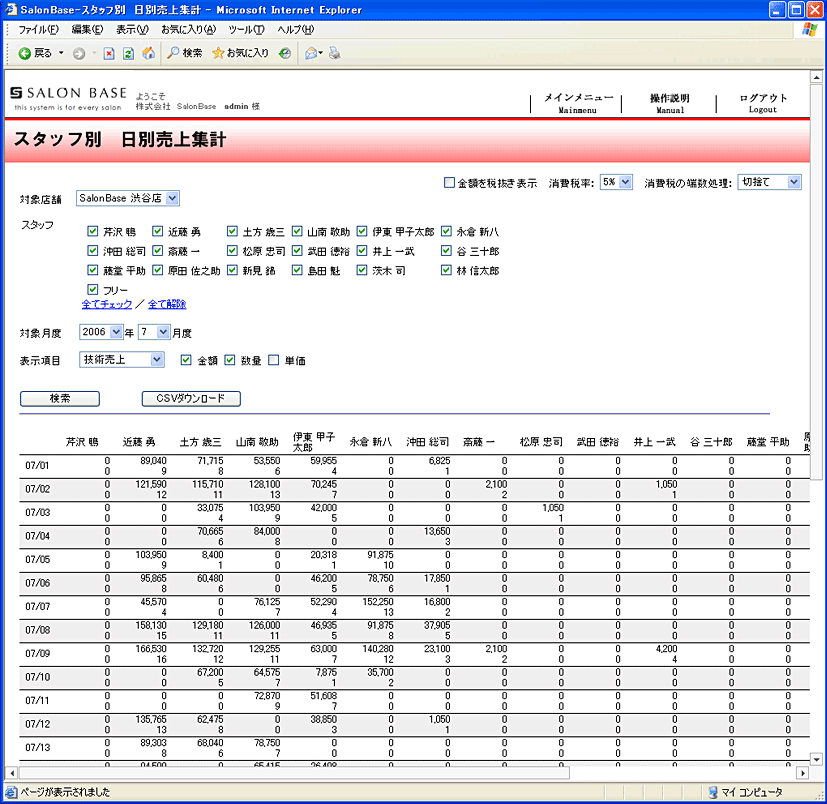Open the 消費税率 5% dropdown

[616, 182]
